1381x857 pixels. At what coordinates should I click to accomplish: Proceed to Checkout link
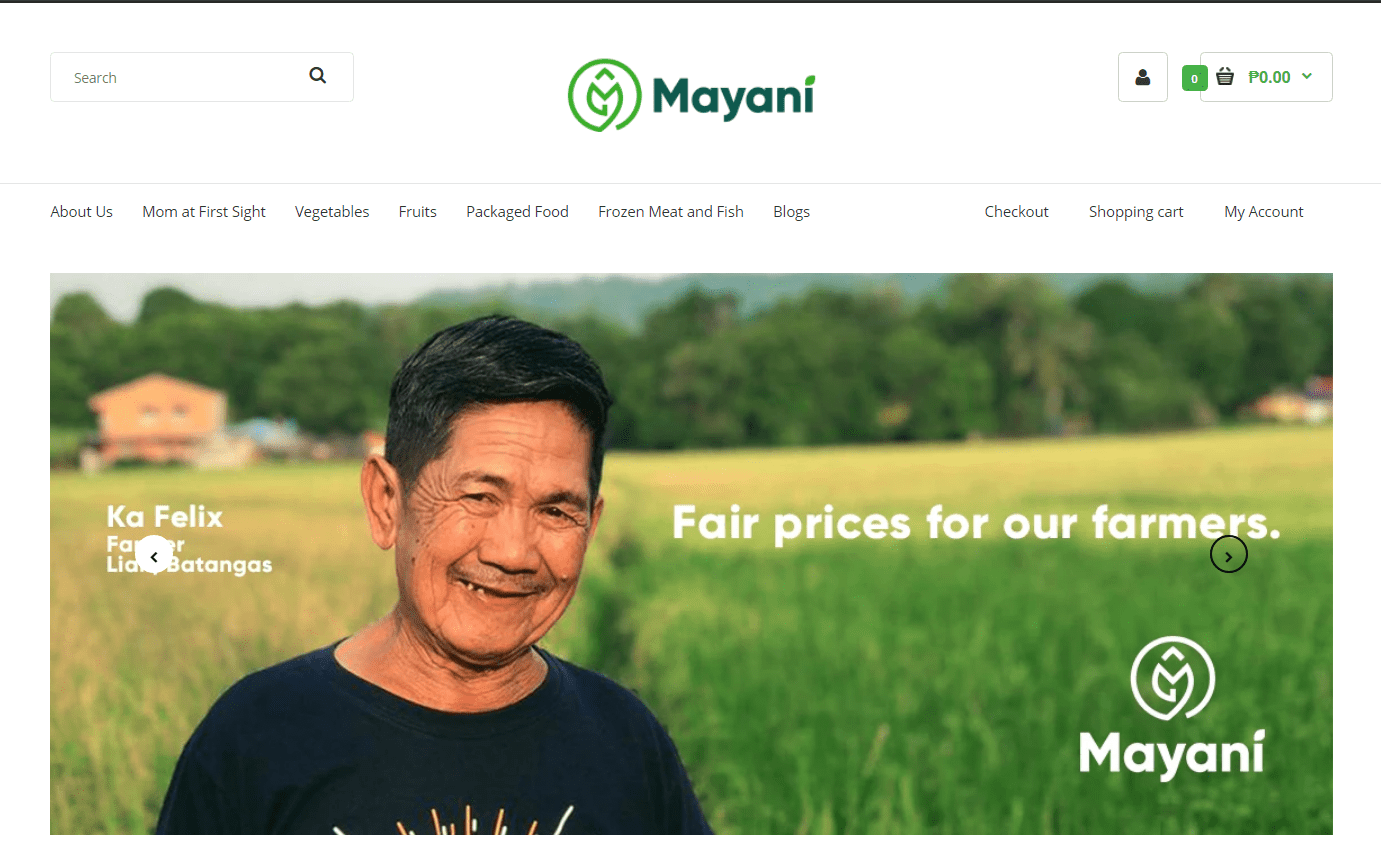pyautogui.click(x=1016, y=212)
